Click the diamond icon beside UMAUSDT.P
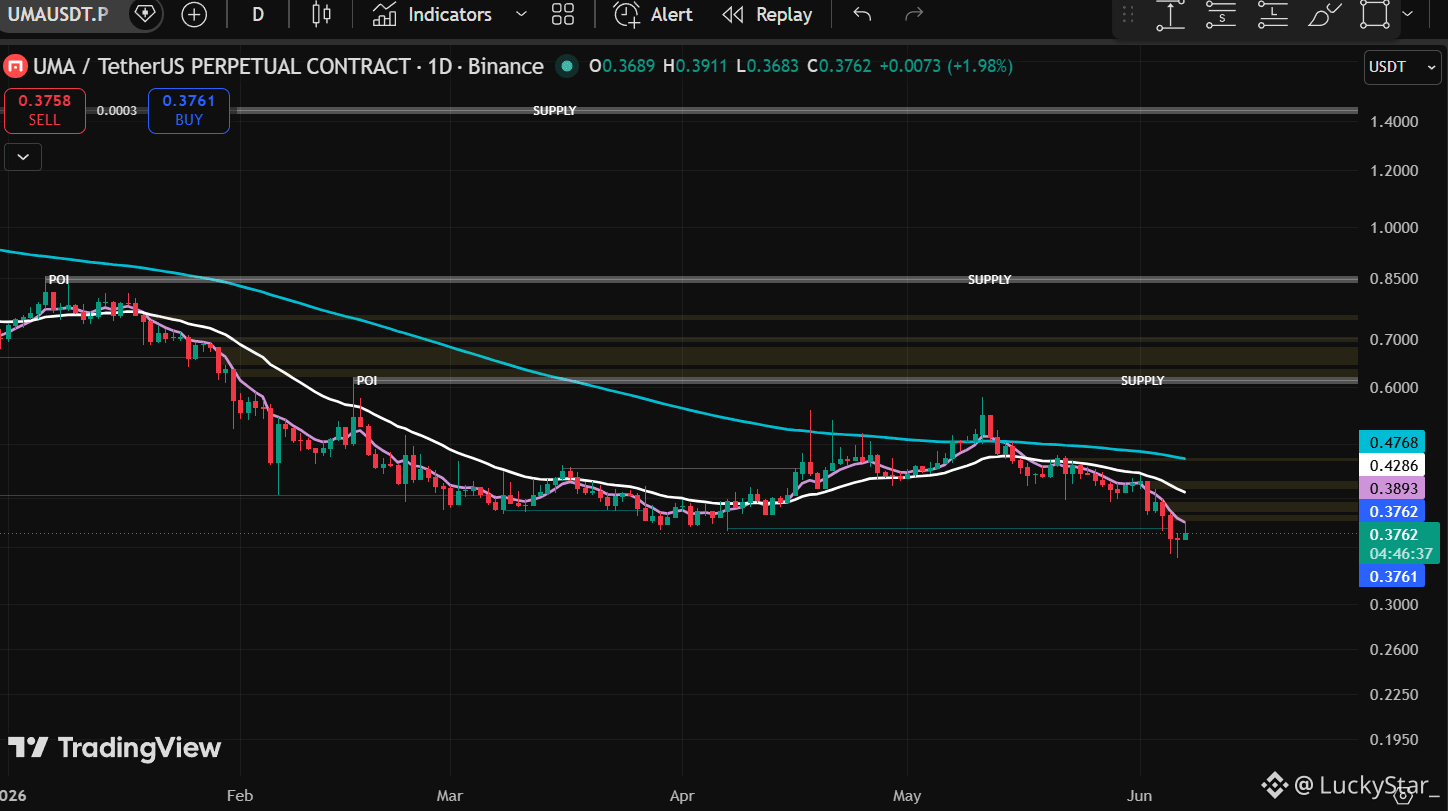Viewport: 1448px width, 811px height. [145, 14]
